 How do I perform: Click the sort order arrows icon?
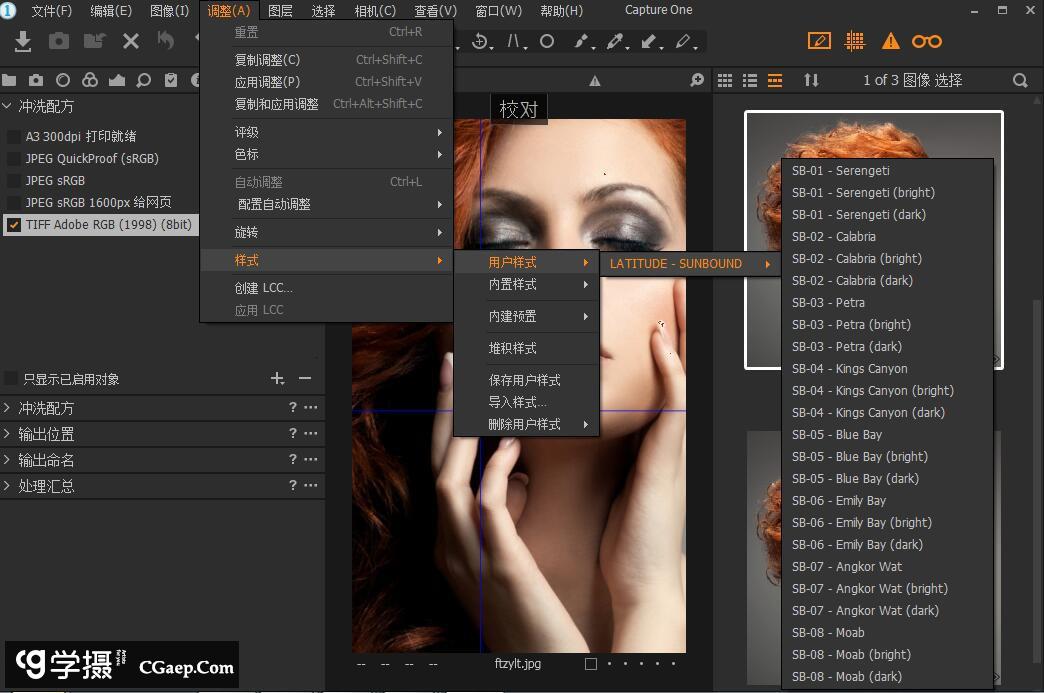click(811, 80)
